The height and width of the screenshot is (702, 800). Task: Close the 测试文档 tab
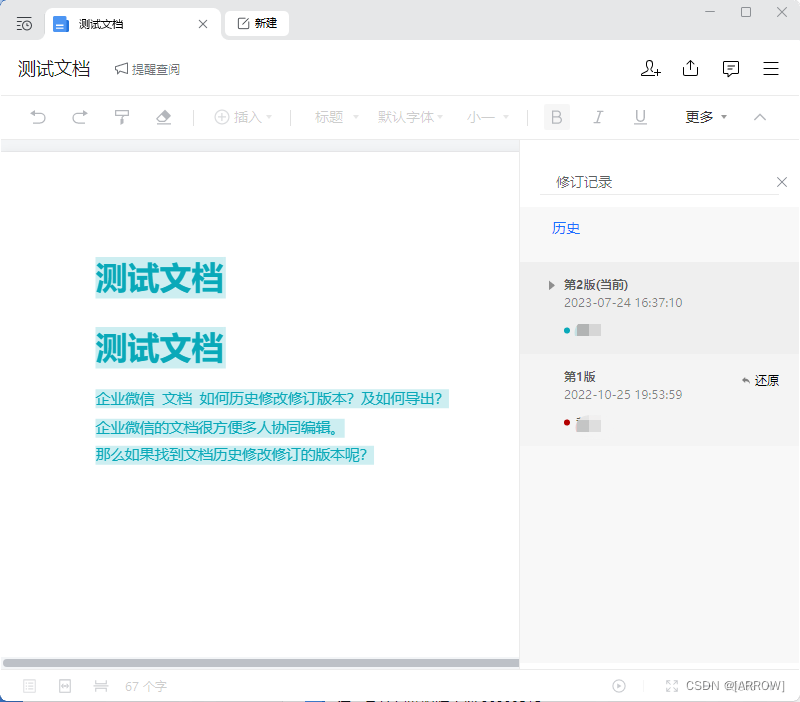[x=203, y=24]
